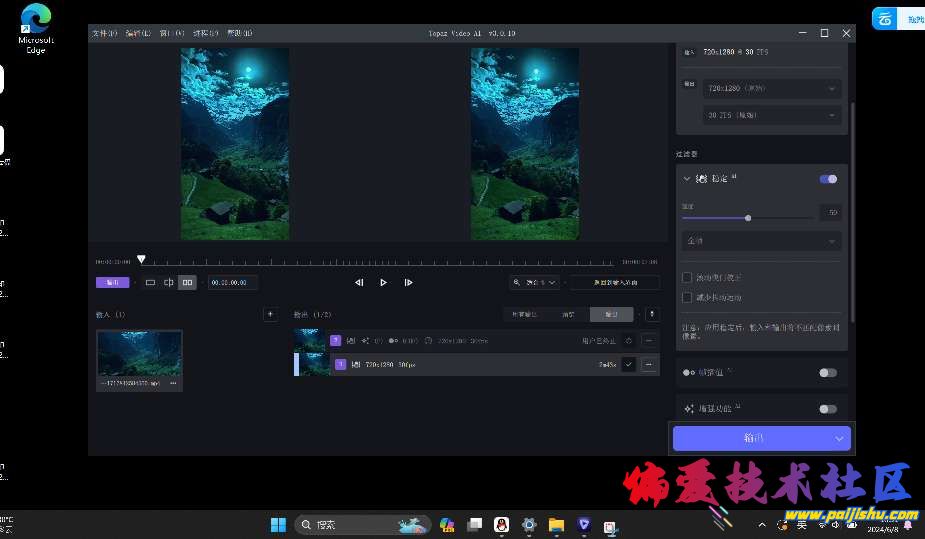The height and width of the screenshot is (539, 925).
Task: Collapse the Stabilization section chevron
Action: click(687, 179)
